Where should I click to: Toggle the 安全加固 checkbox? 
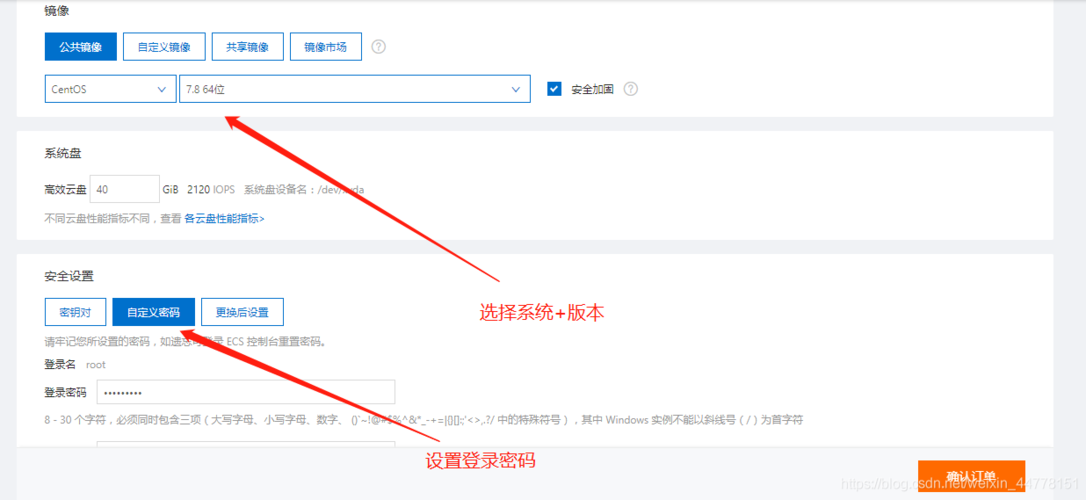(x=554, y=89)
